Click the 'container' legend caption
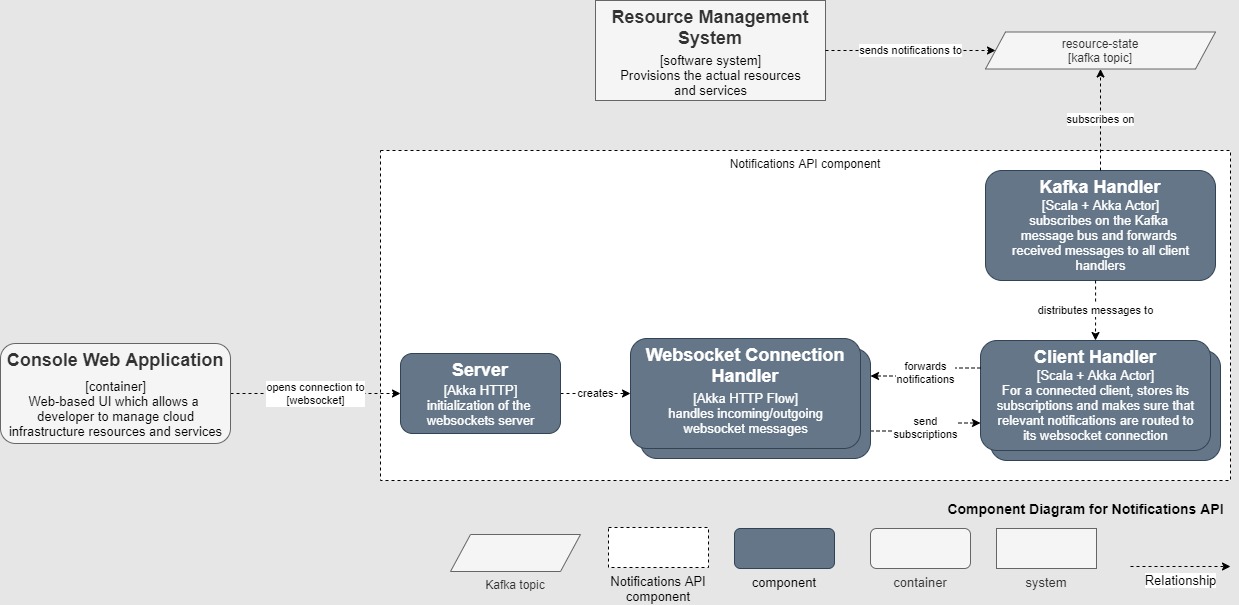This screenshot has width=1239, height=605. pyautogui.click(x=920, y=583)
